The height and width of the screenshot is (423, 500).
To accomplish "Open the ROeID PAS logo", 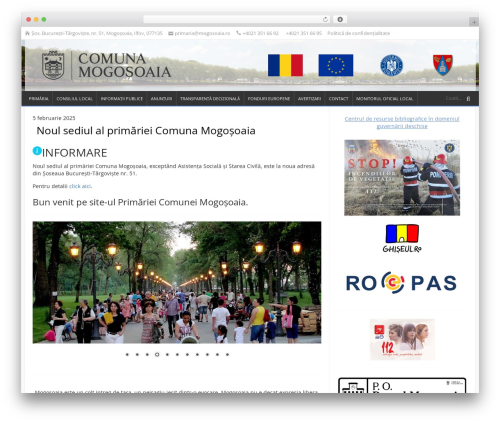I will point(401,283).
